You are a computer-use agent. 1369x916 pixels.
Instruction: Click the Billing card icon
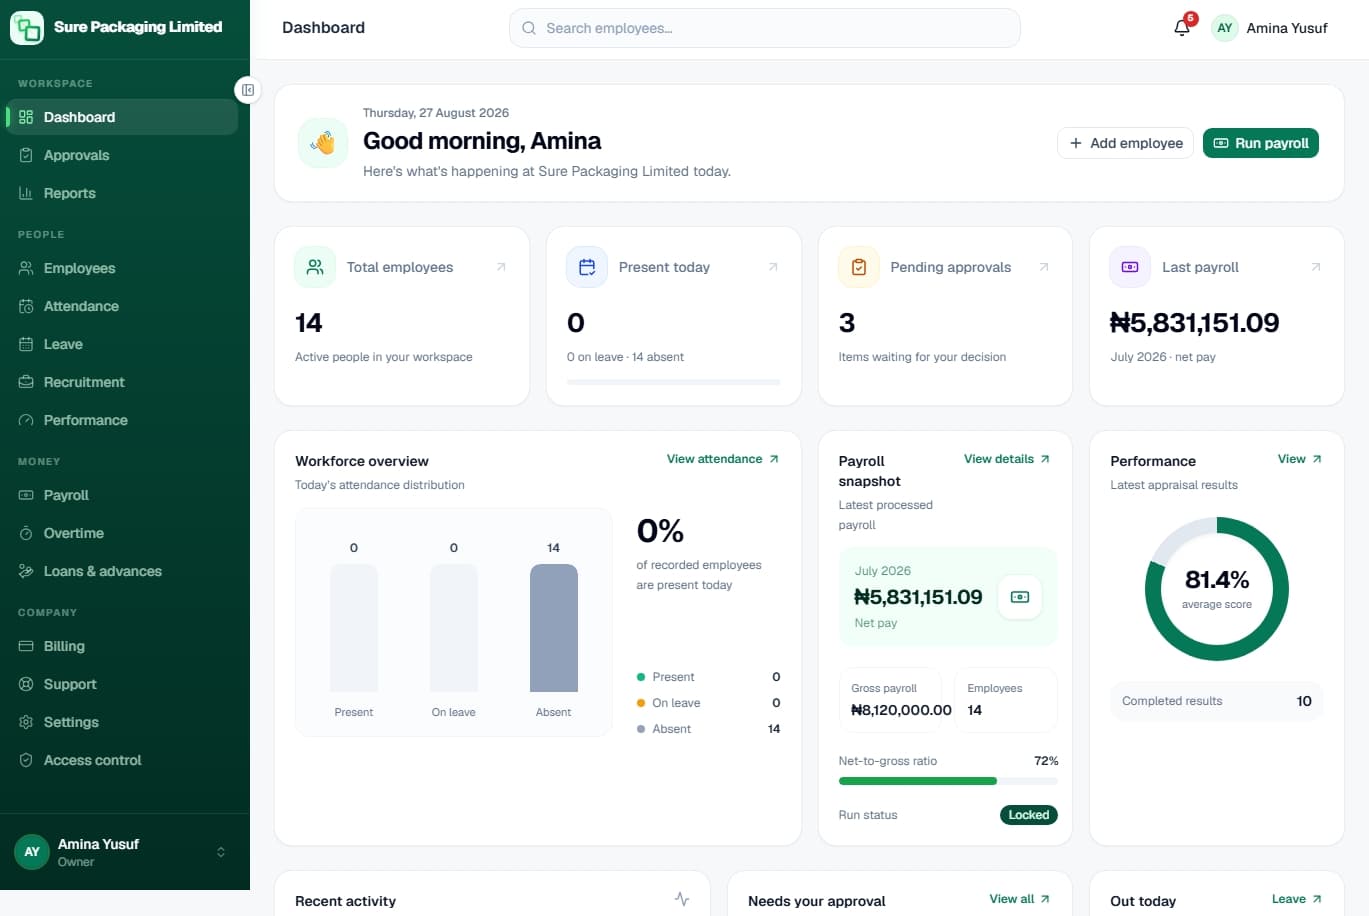26,646
